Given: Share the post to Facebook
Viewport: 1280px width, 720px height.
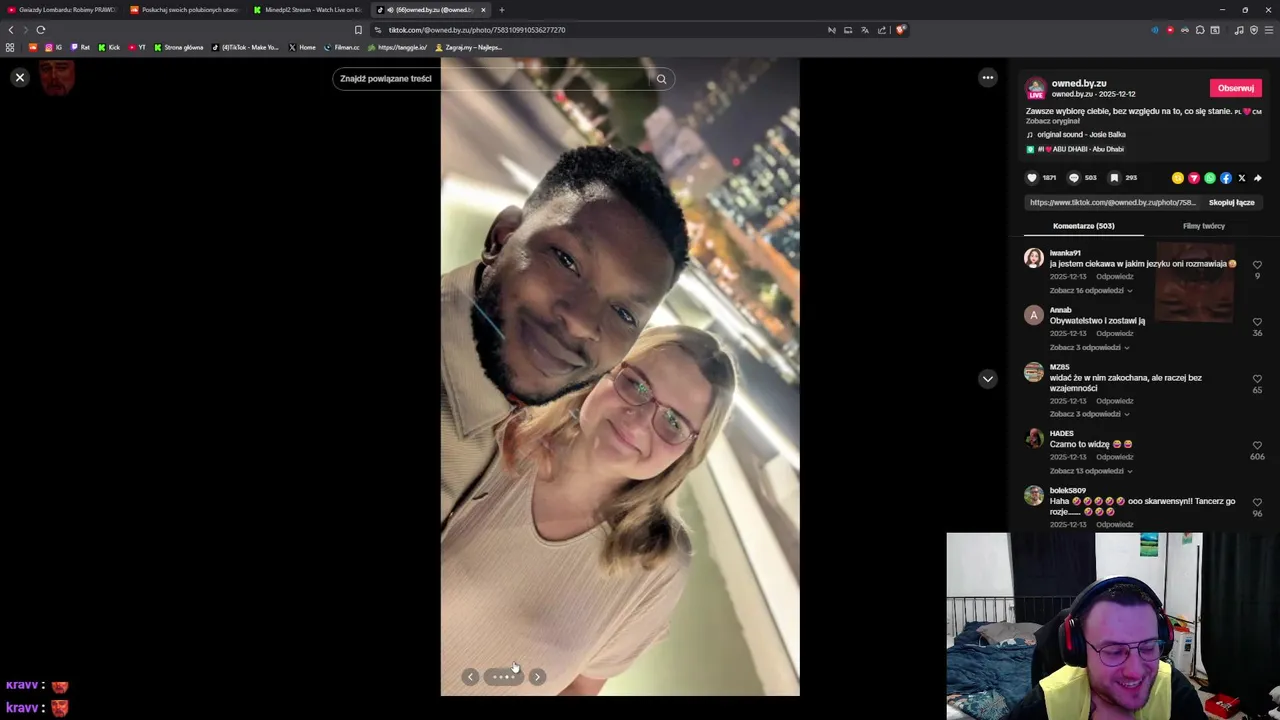Looking at the screenshot, I should coord(1226,178).
